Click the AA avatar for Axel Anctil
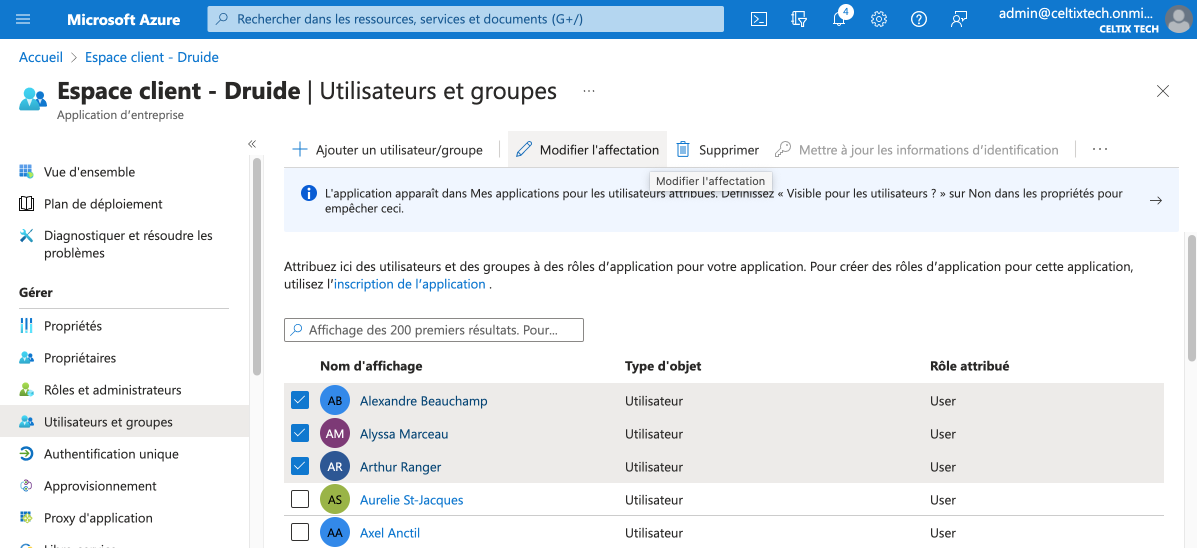Image resolution: width=1197 pixels, height=548 pixels. tap(334, 533)
